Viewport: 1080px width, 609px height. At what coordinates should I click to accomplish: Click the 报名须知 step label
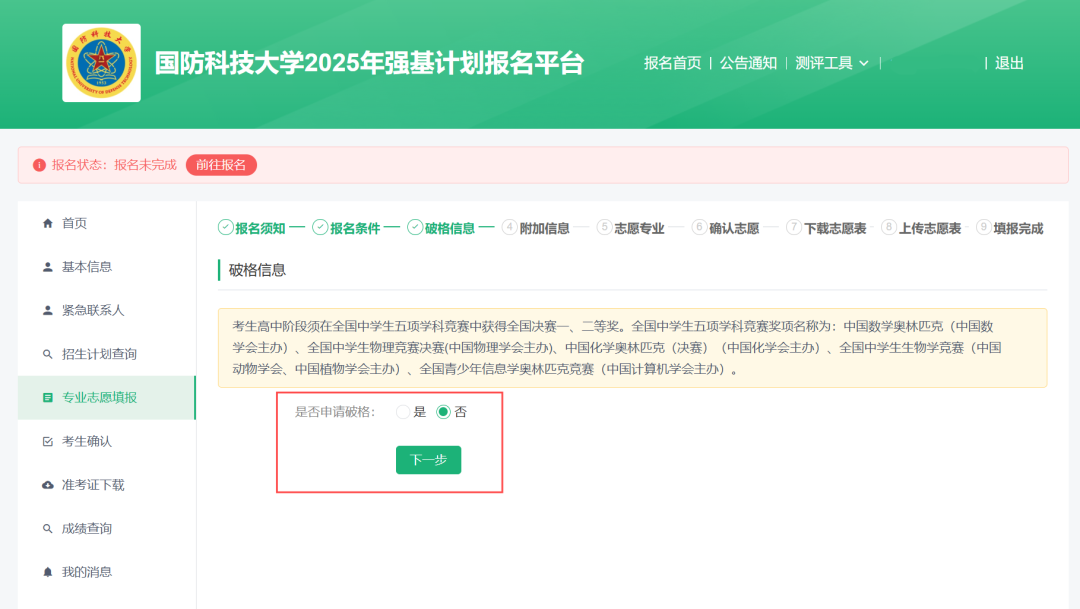(x=260, y=229)
